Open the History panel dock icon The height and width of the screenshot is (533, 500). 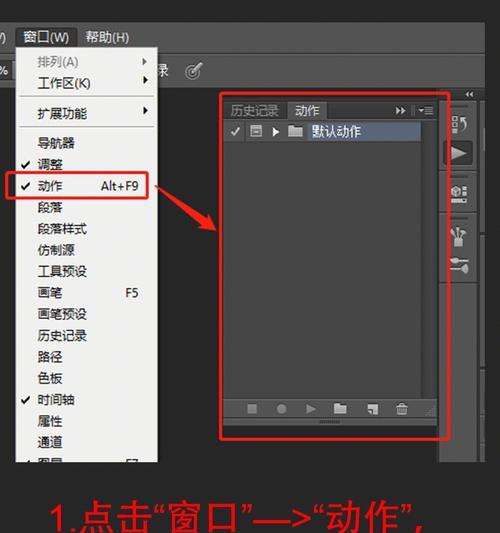tap(459, 124)
